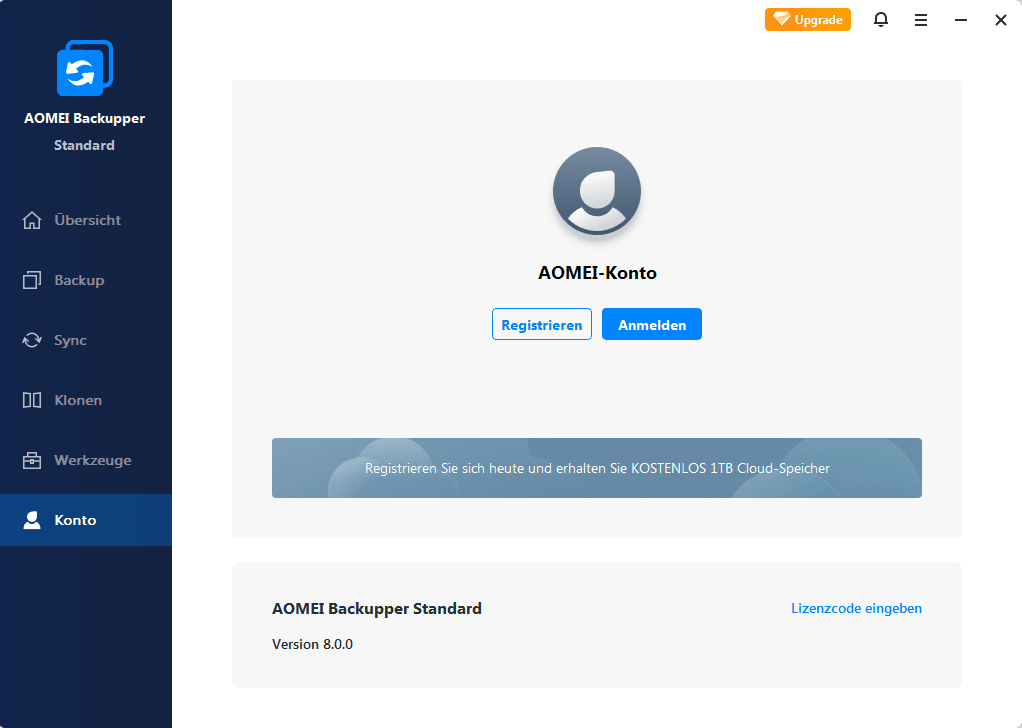Open the Werkzeuge toolbox icon

32,460
